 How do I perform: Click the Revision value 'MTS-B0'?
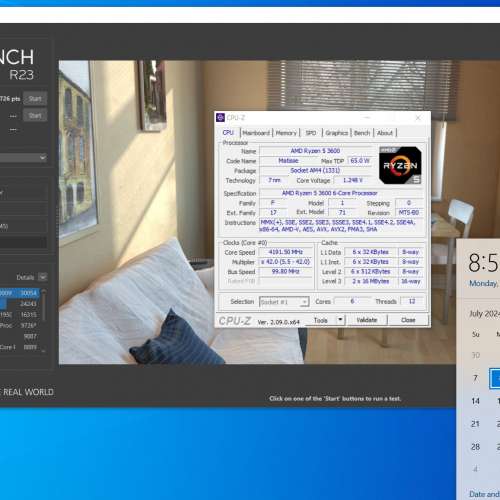(409, 212)
